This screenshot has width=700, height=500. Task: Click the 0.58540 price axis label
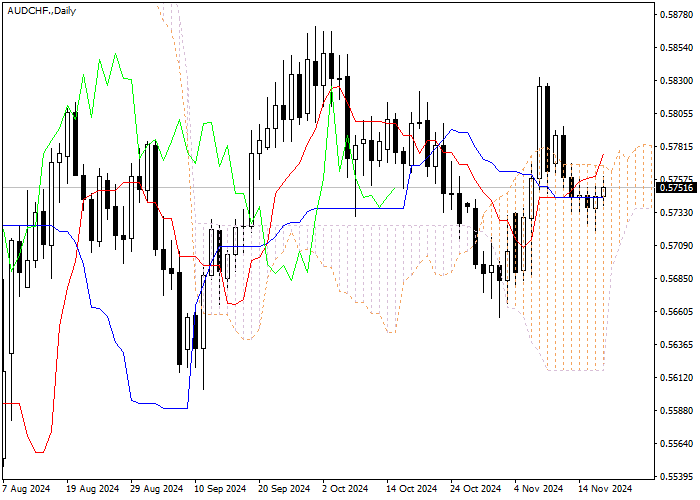tap(677, 48)
